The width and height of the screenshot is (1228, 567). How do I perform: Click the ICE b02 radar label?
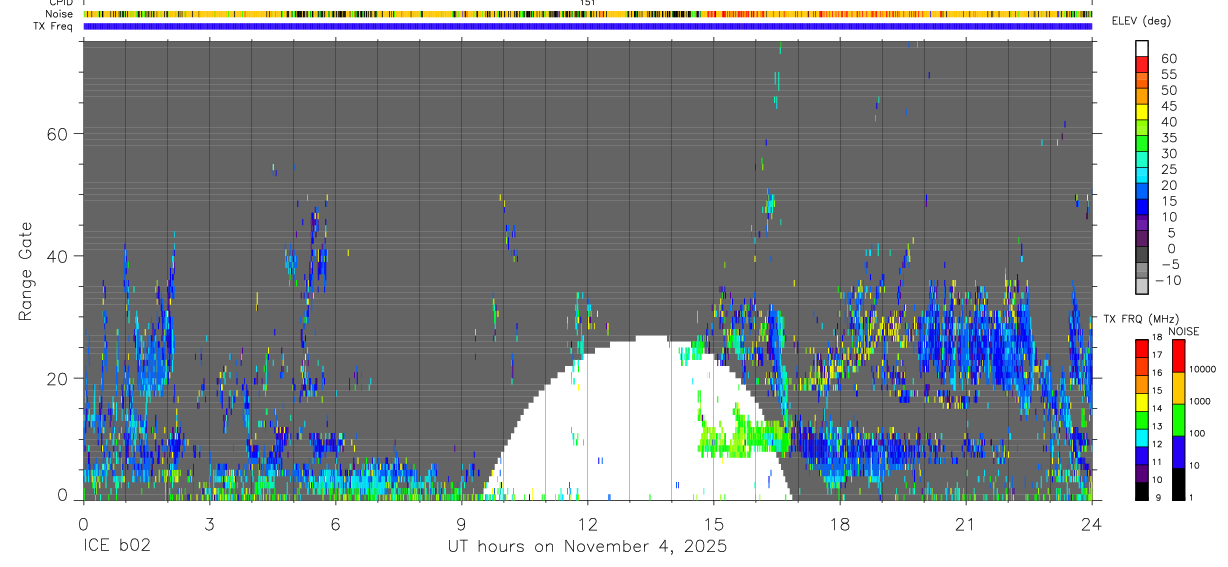pyautogui.click(x=118, y=547)
